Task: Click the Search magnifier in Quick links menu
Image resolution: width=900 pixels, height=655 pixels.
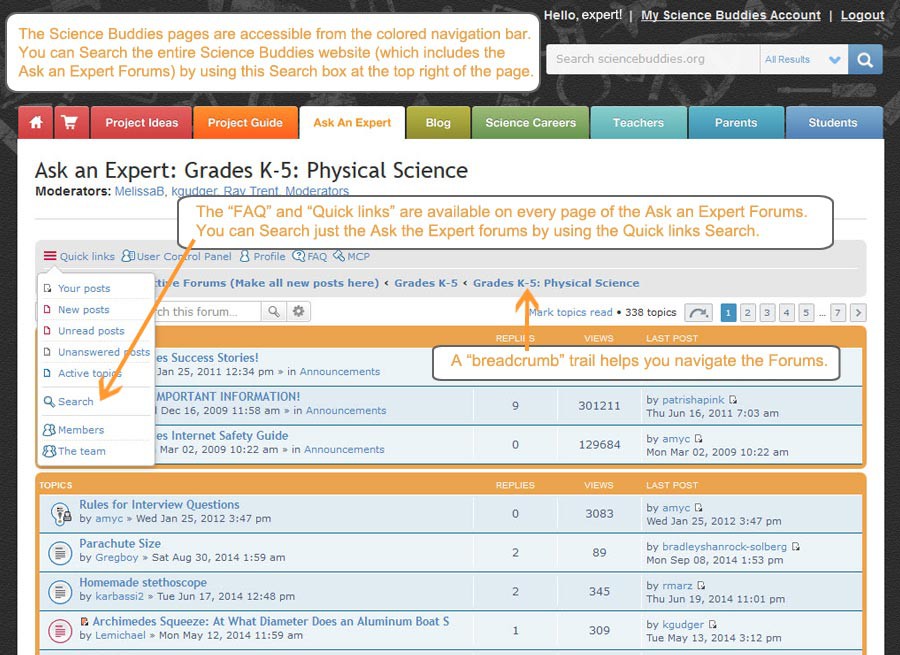Action: coord(49,401)
